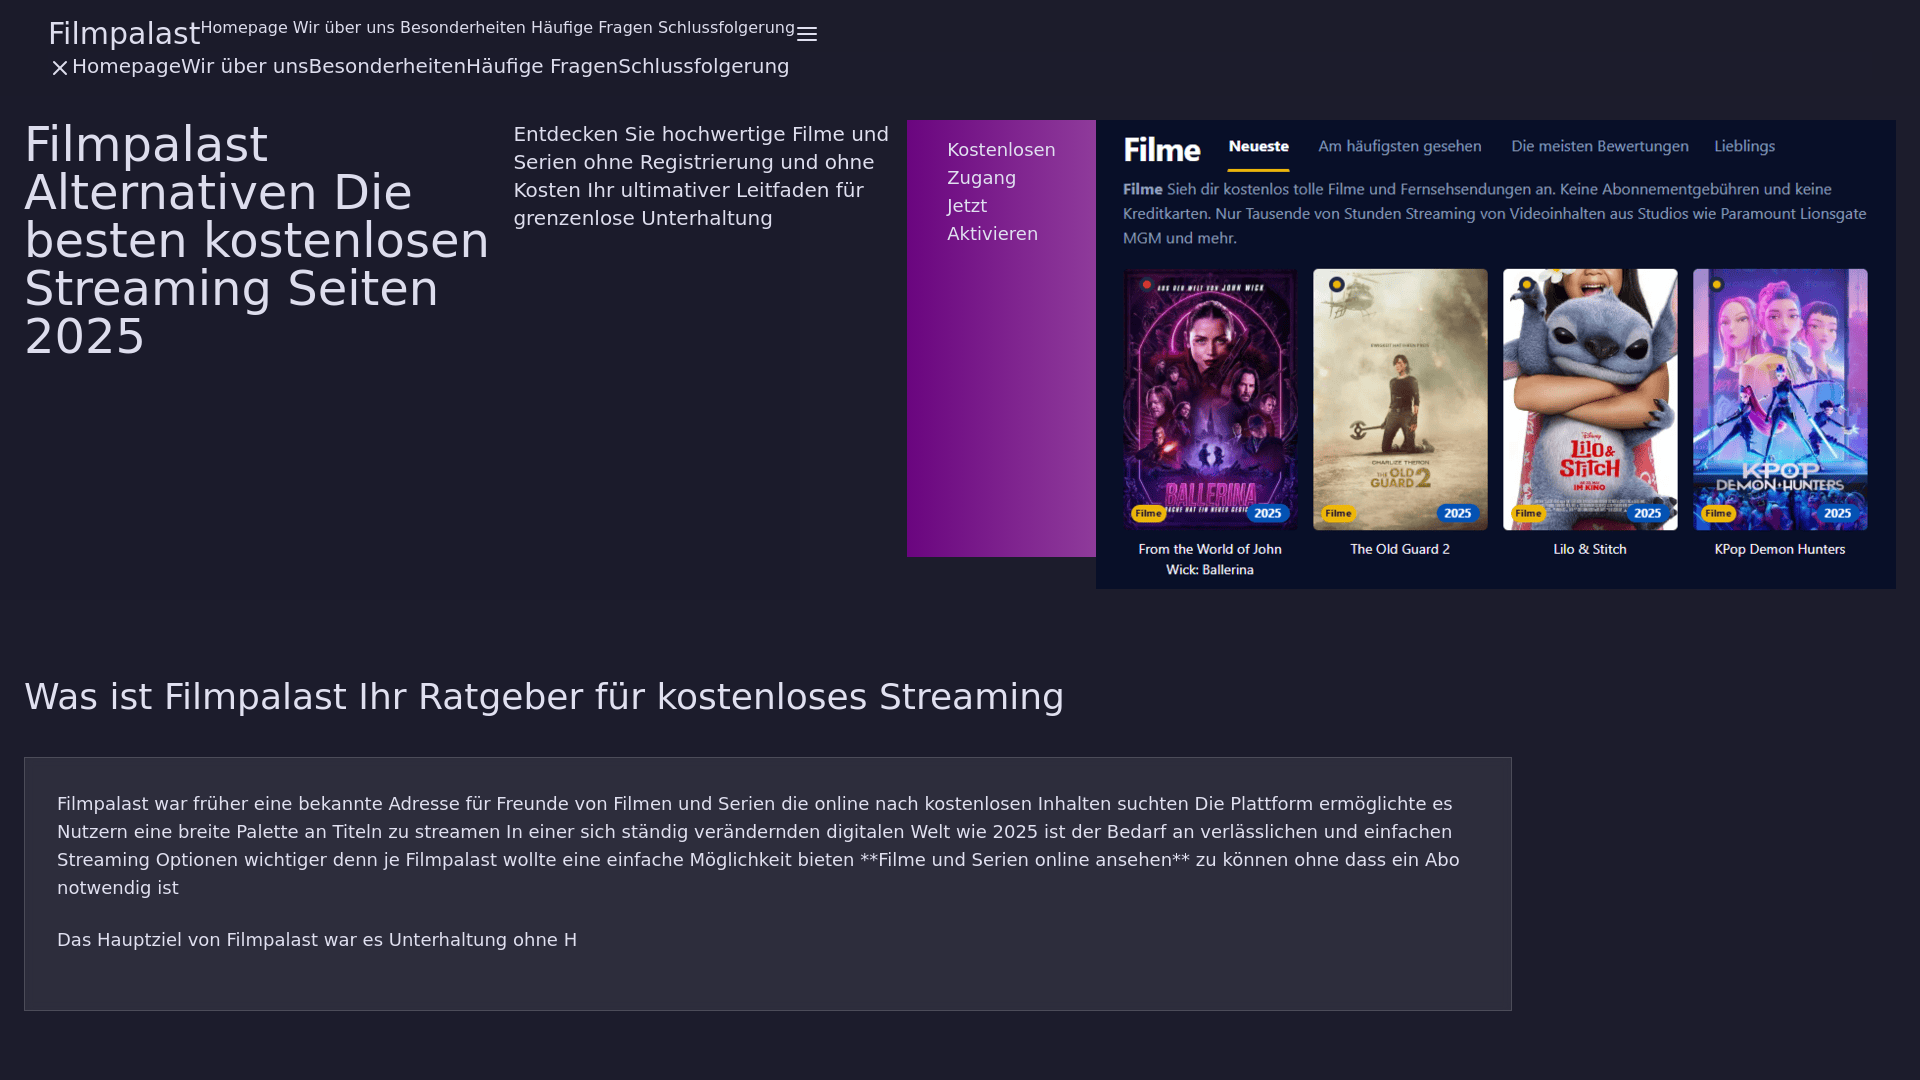The height and width of the screenshot is (1080, 1920).
Task: Open the Lilo & Stitch poster
Action: coord(1590,399)
